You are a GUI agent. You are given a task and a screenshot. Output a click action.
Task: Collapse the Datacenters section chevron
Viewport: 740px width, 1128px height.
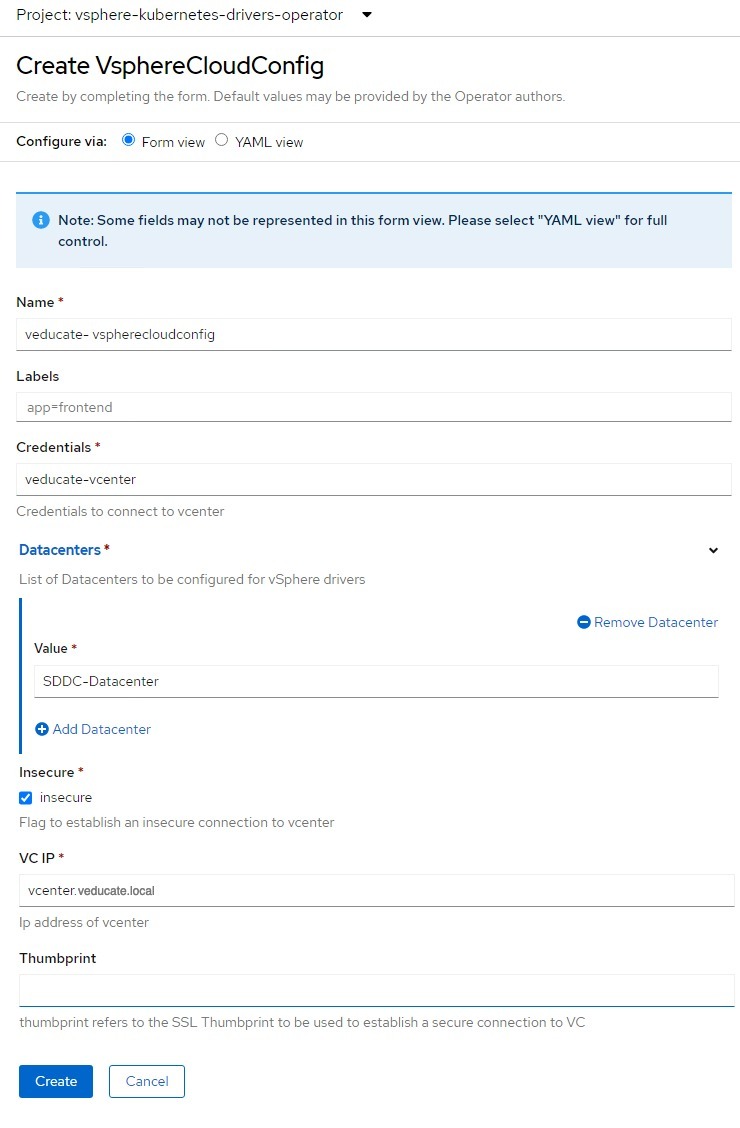(713, 550)
